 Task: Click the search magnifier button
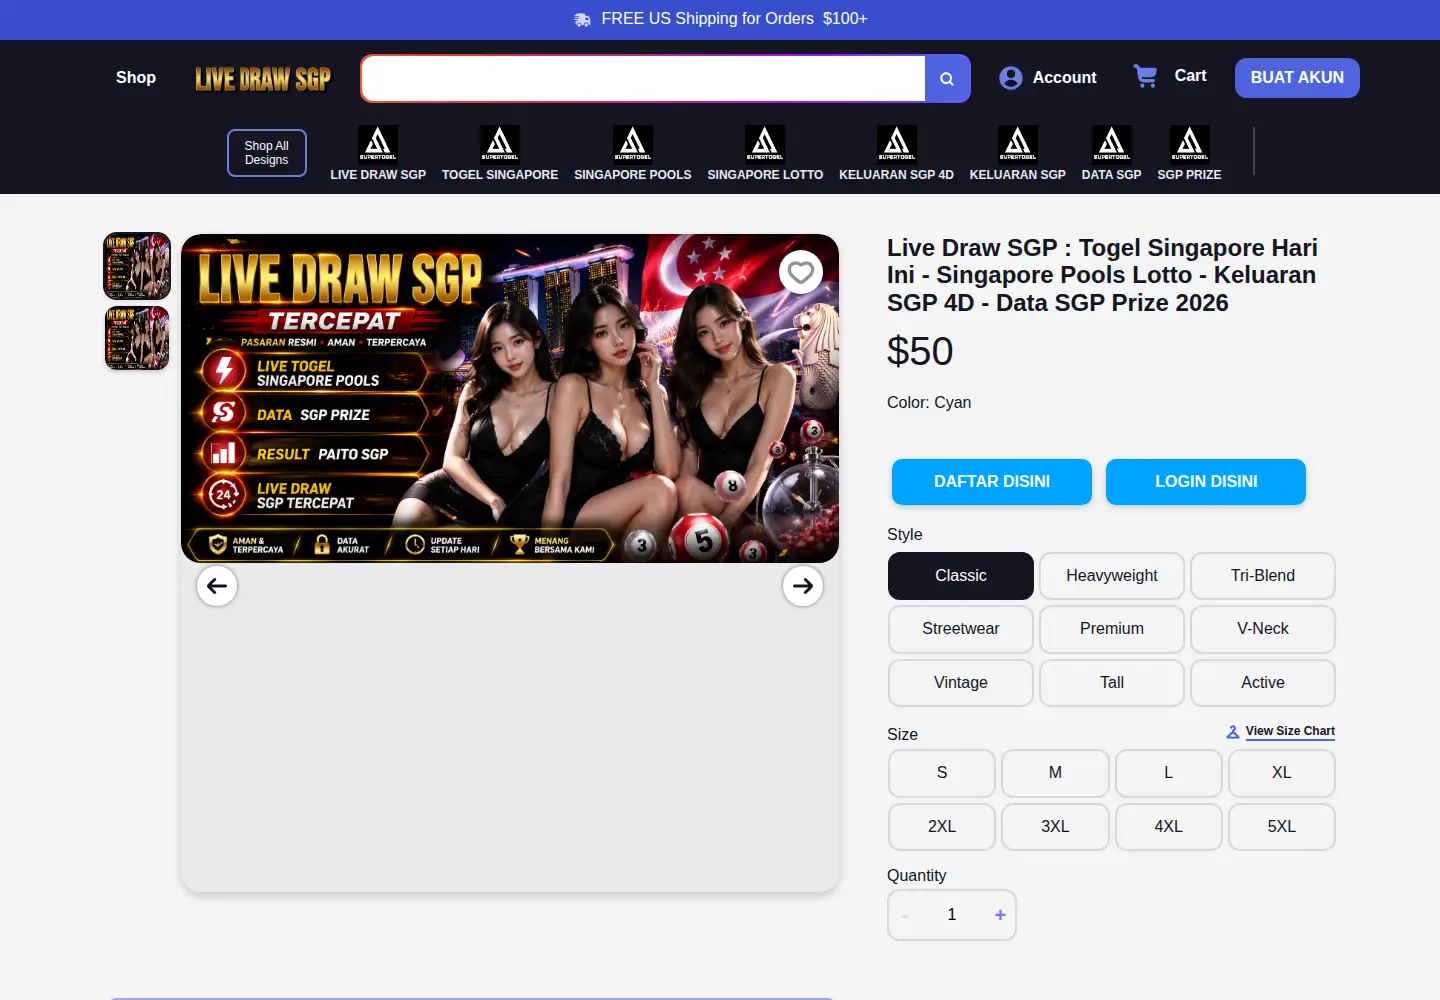947,78
